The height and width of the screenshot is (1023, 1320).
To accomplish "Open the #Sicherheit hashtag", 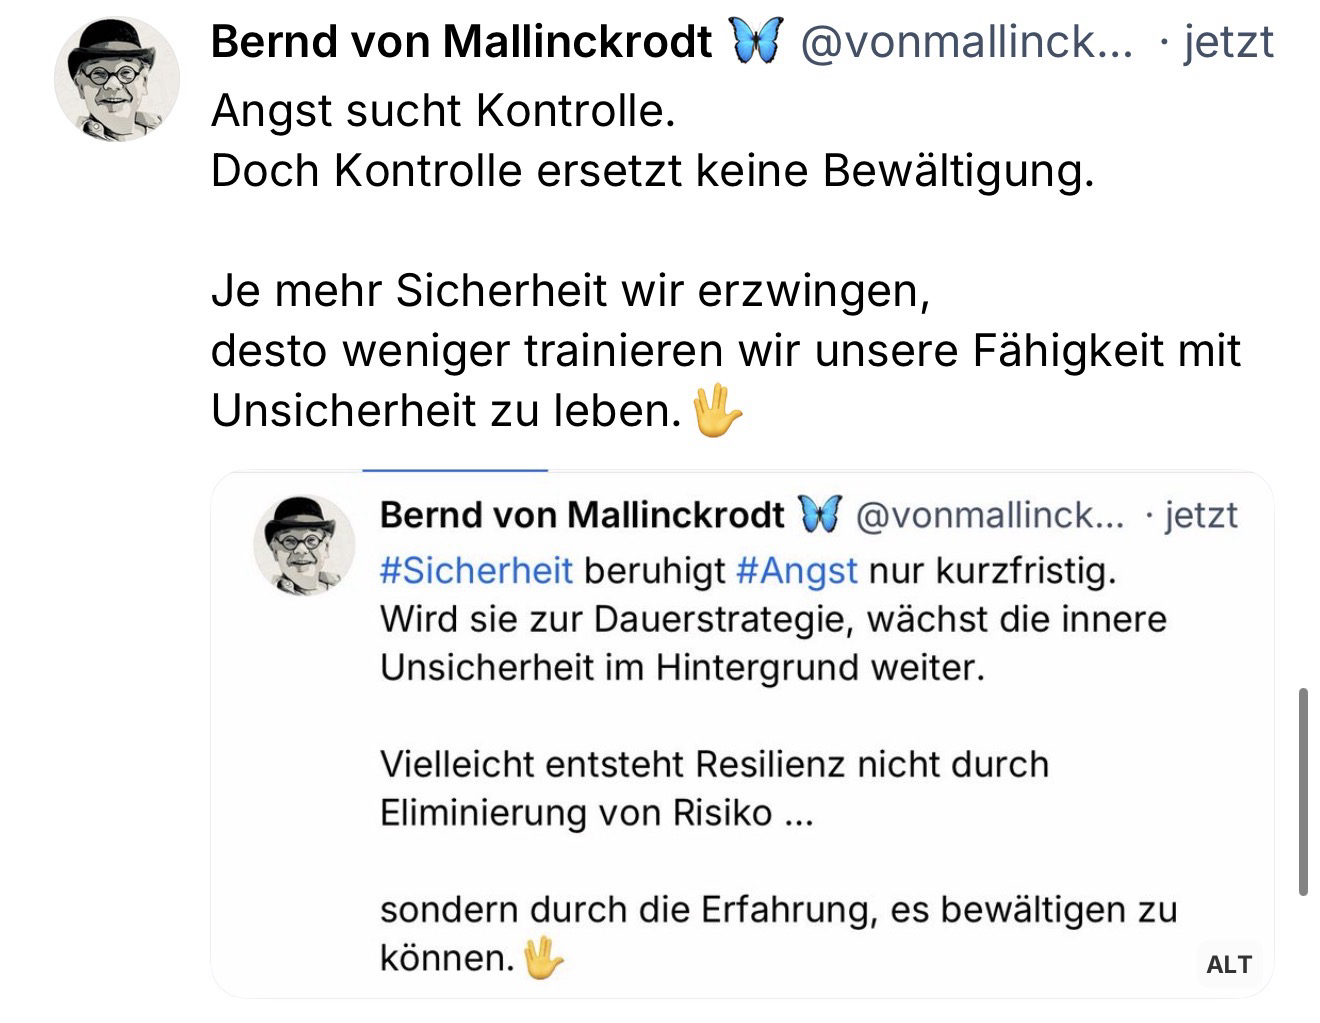I will [476, 571].
